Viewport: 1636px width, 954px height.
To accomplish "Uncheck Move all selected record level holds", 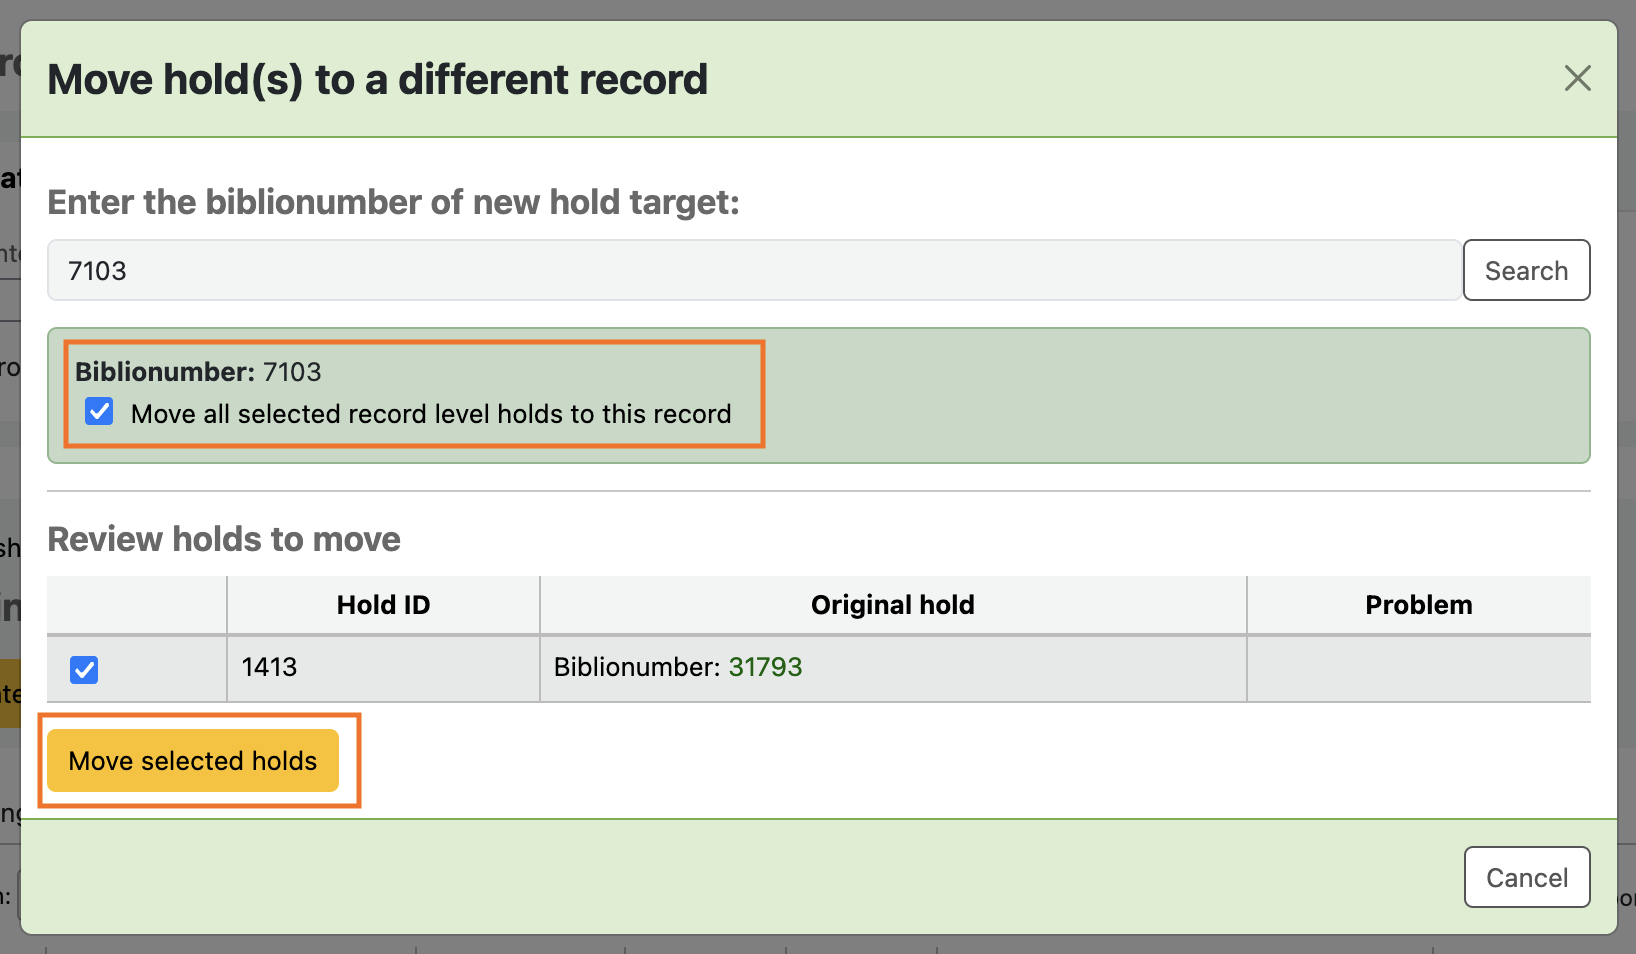I will 99,412.
